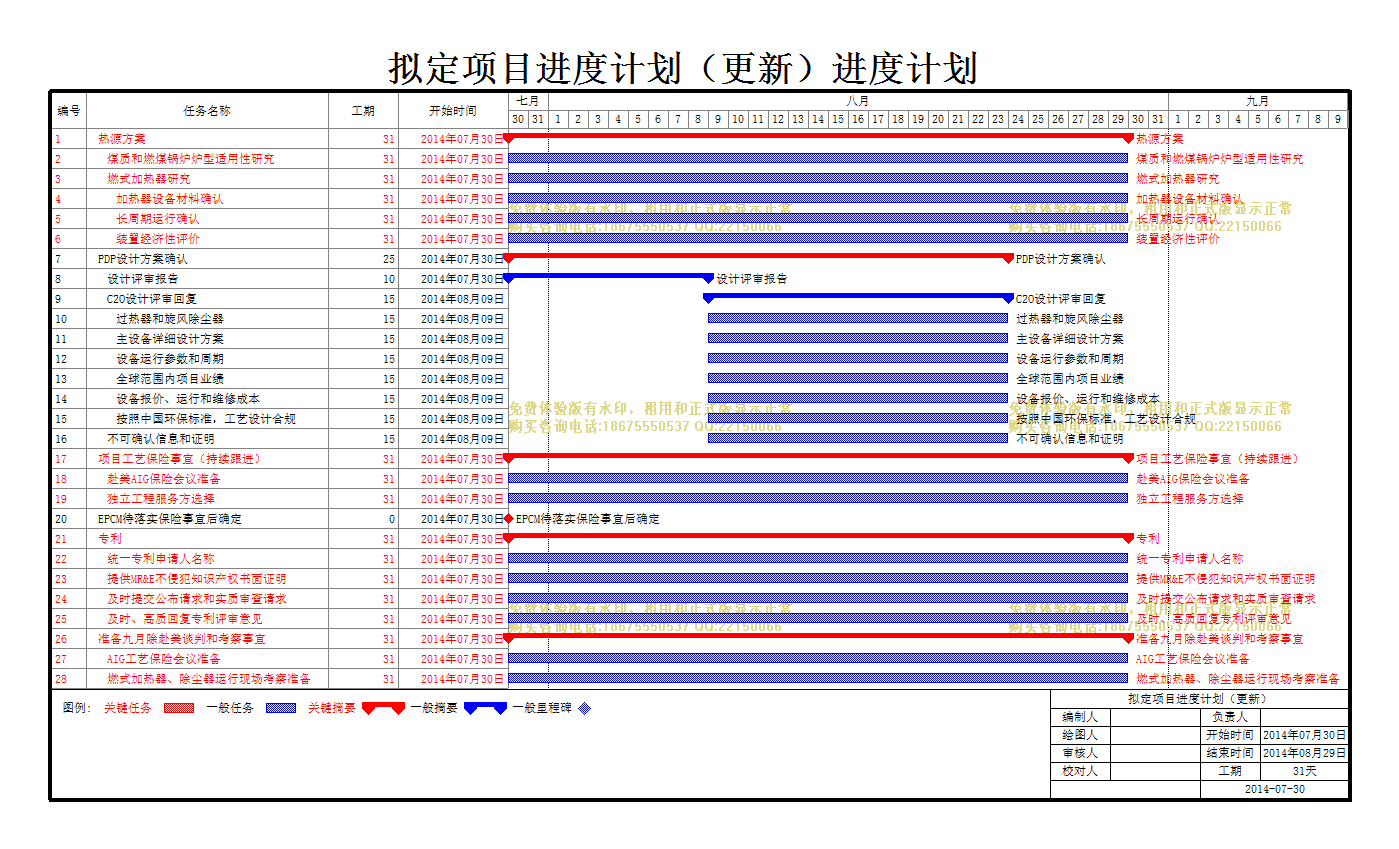Click end date value 2014年08月29日 in title block
The width and height of the screenshot is (1399, 849).
(1305, 753)
